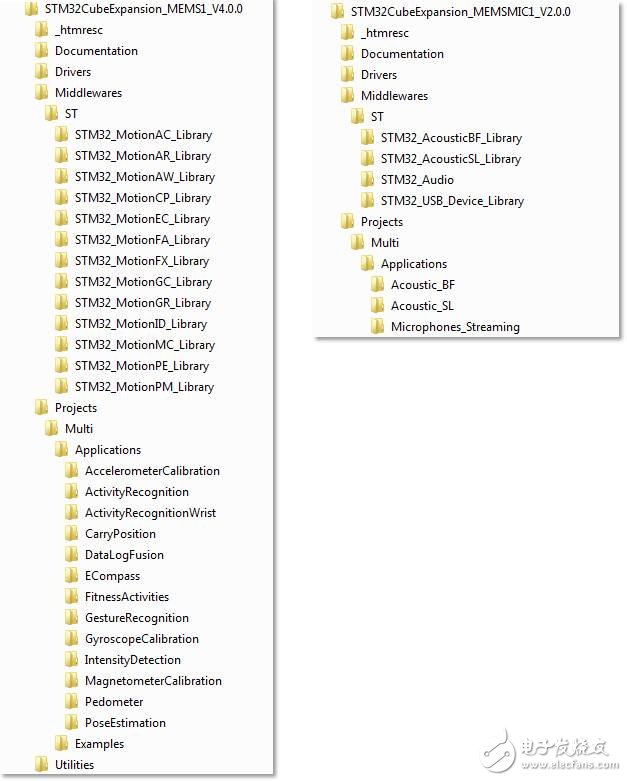Click folder icon beside STM32_USB_Device_Library
This screenshot has width=627, height=781.
point(367,201)
